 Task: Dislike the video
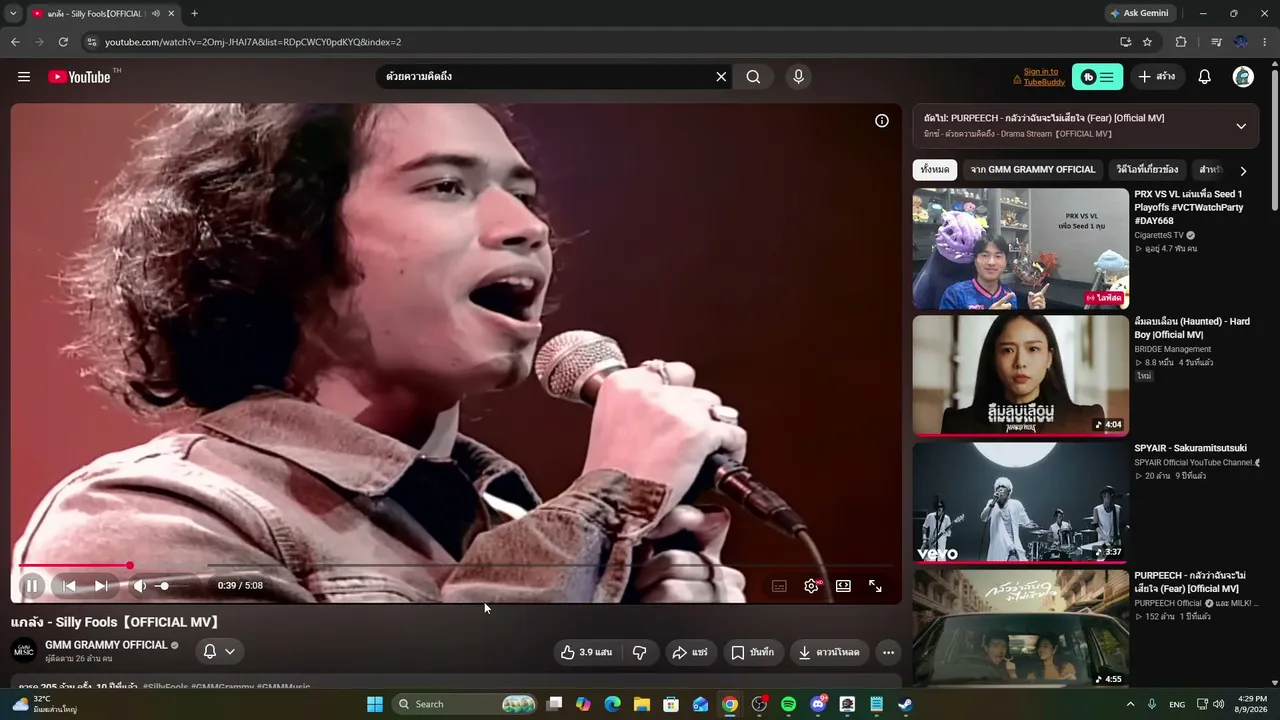pyautogui.click(x=640, y=652)
